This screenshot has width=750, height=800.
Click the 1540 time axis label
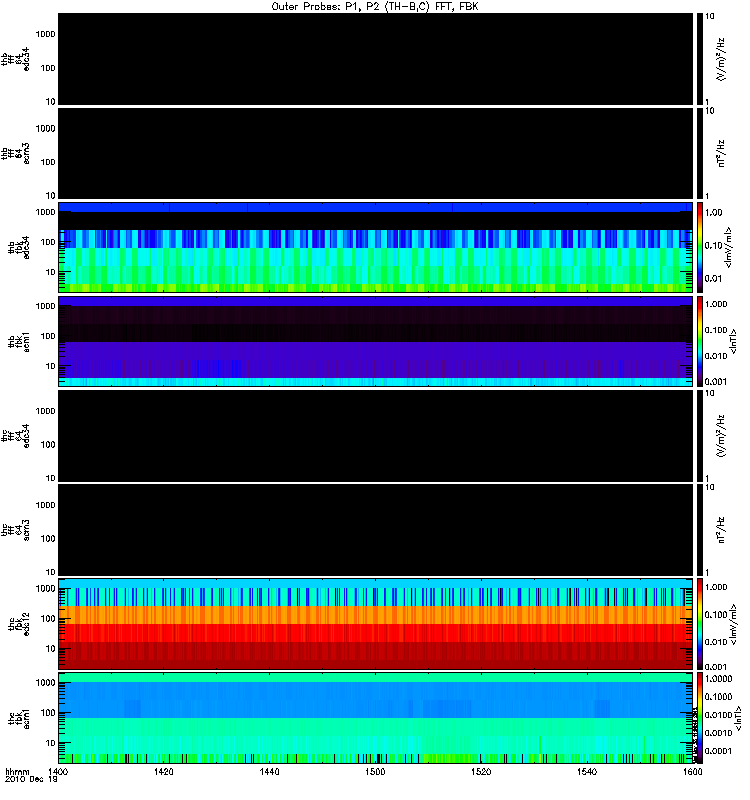[587, 771]
